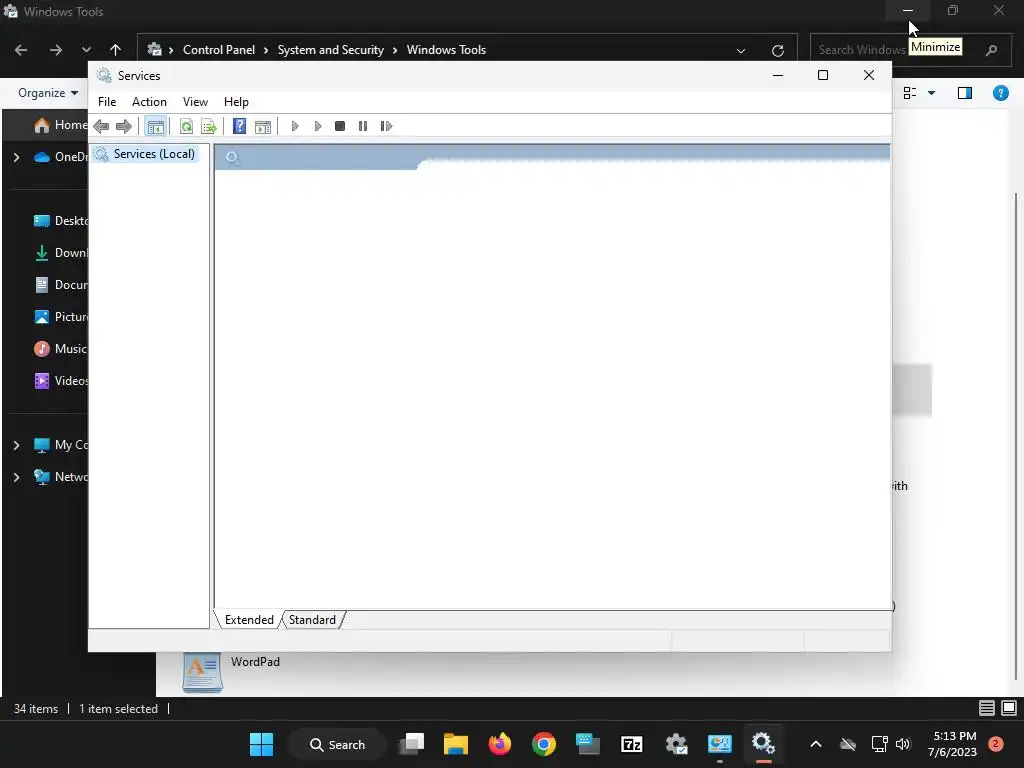Click the Restart Service icon
The image size is (1024, 768).
point(386,126)
